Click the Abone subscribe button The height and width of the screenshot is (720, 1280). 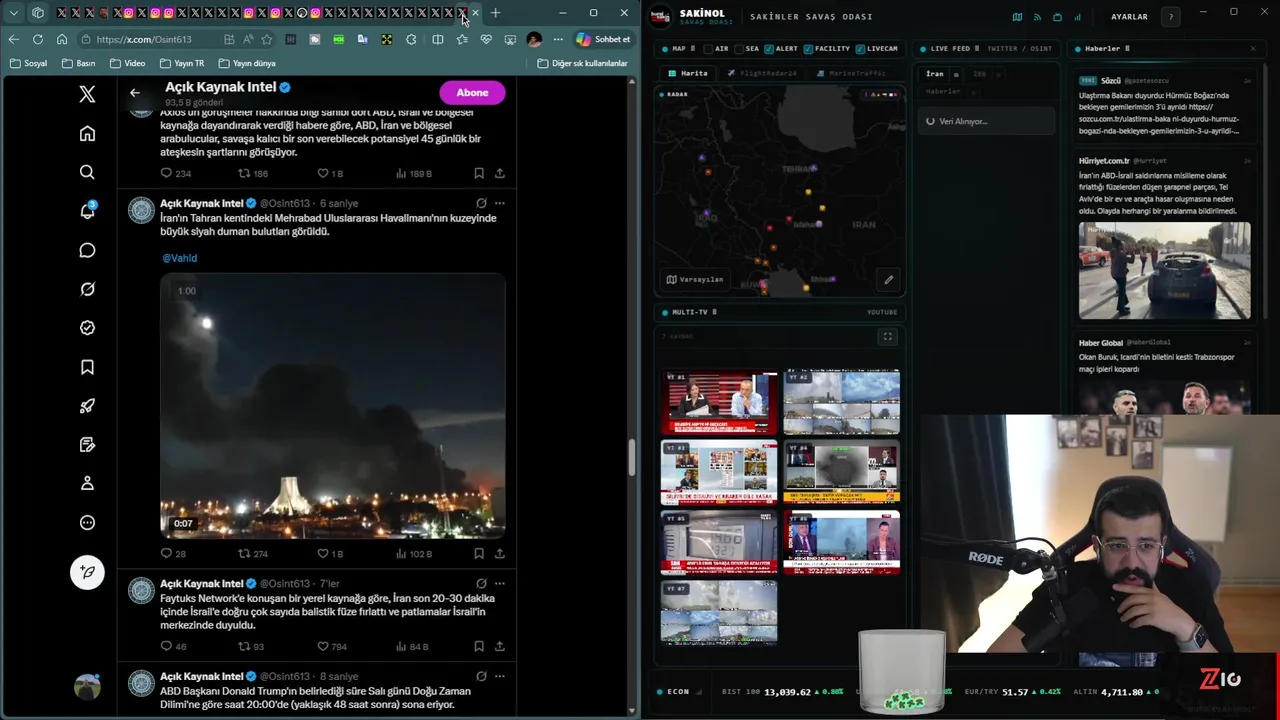pos(472,92)
